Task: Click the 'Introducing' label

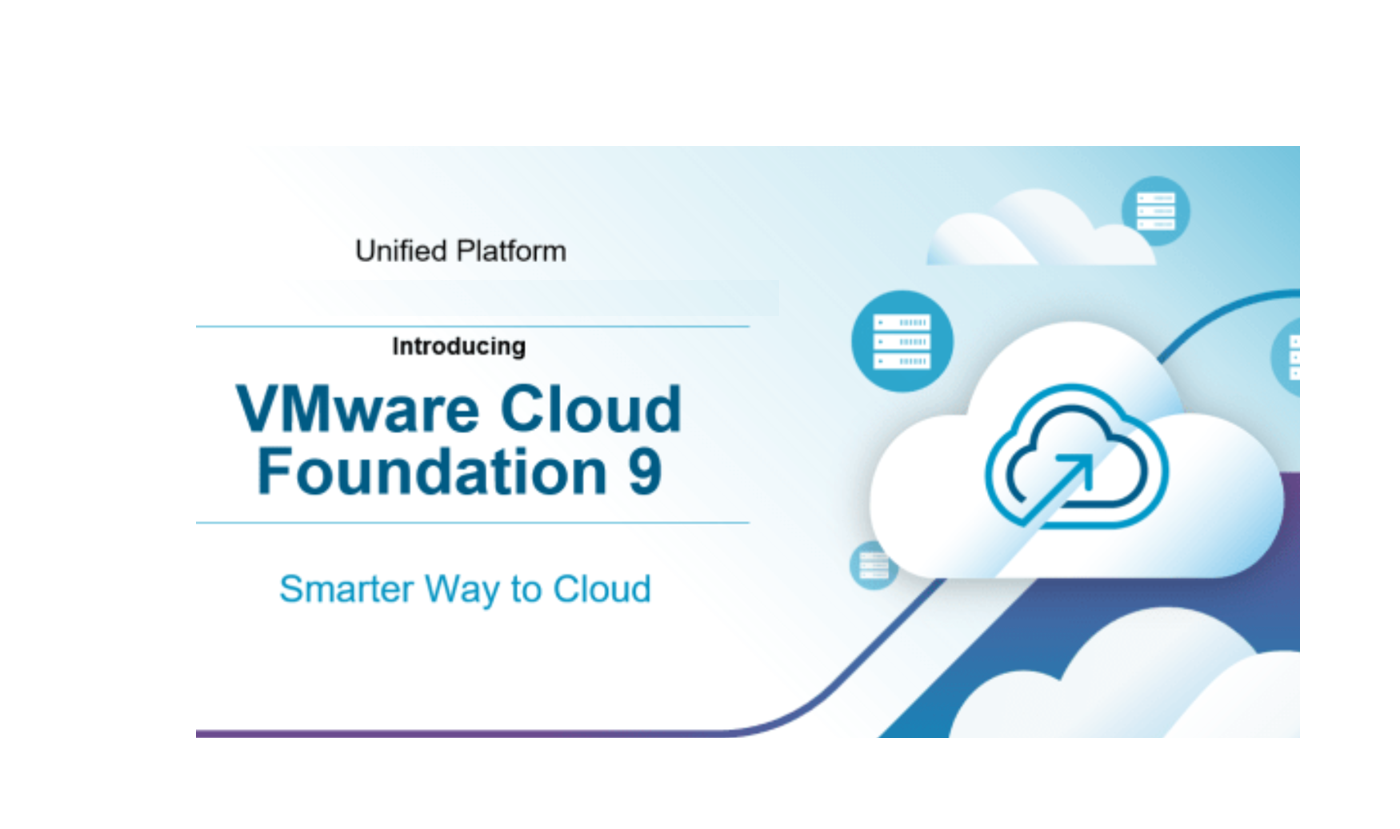Action: point(459,347)
